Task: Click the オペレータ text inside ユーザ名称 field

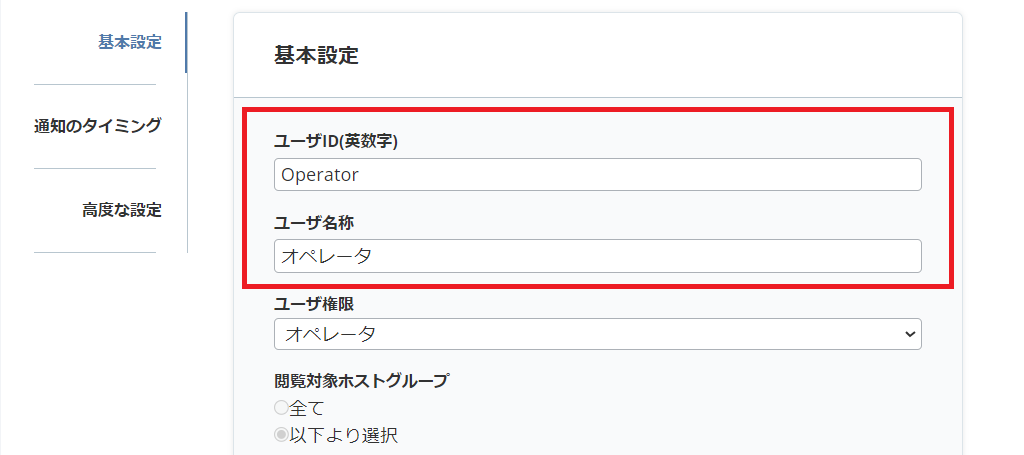Action: [326, 256]
